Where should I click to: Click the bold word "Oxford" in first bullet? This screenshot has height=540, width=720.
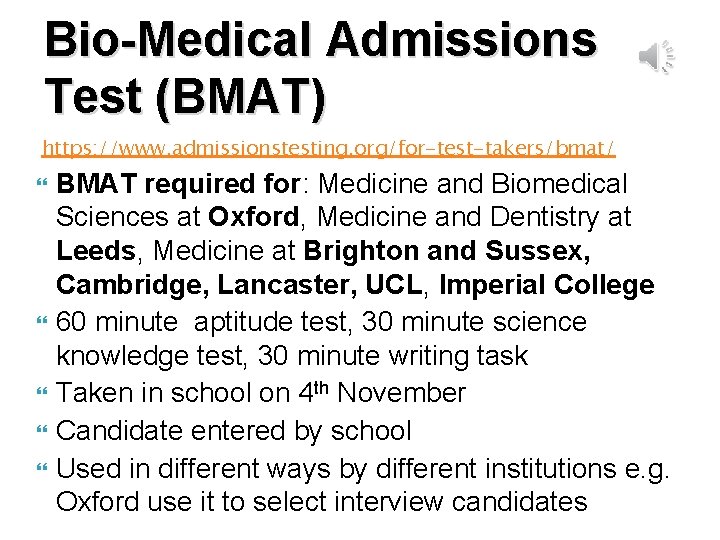click(254, 218)
